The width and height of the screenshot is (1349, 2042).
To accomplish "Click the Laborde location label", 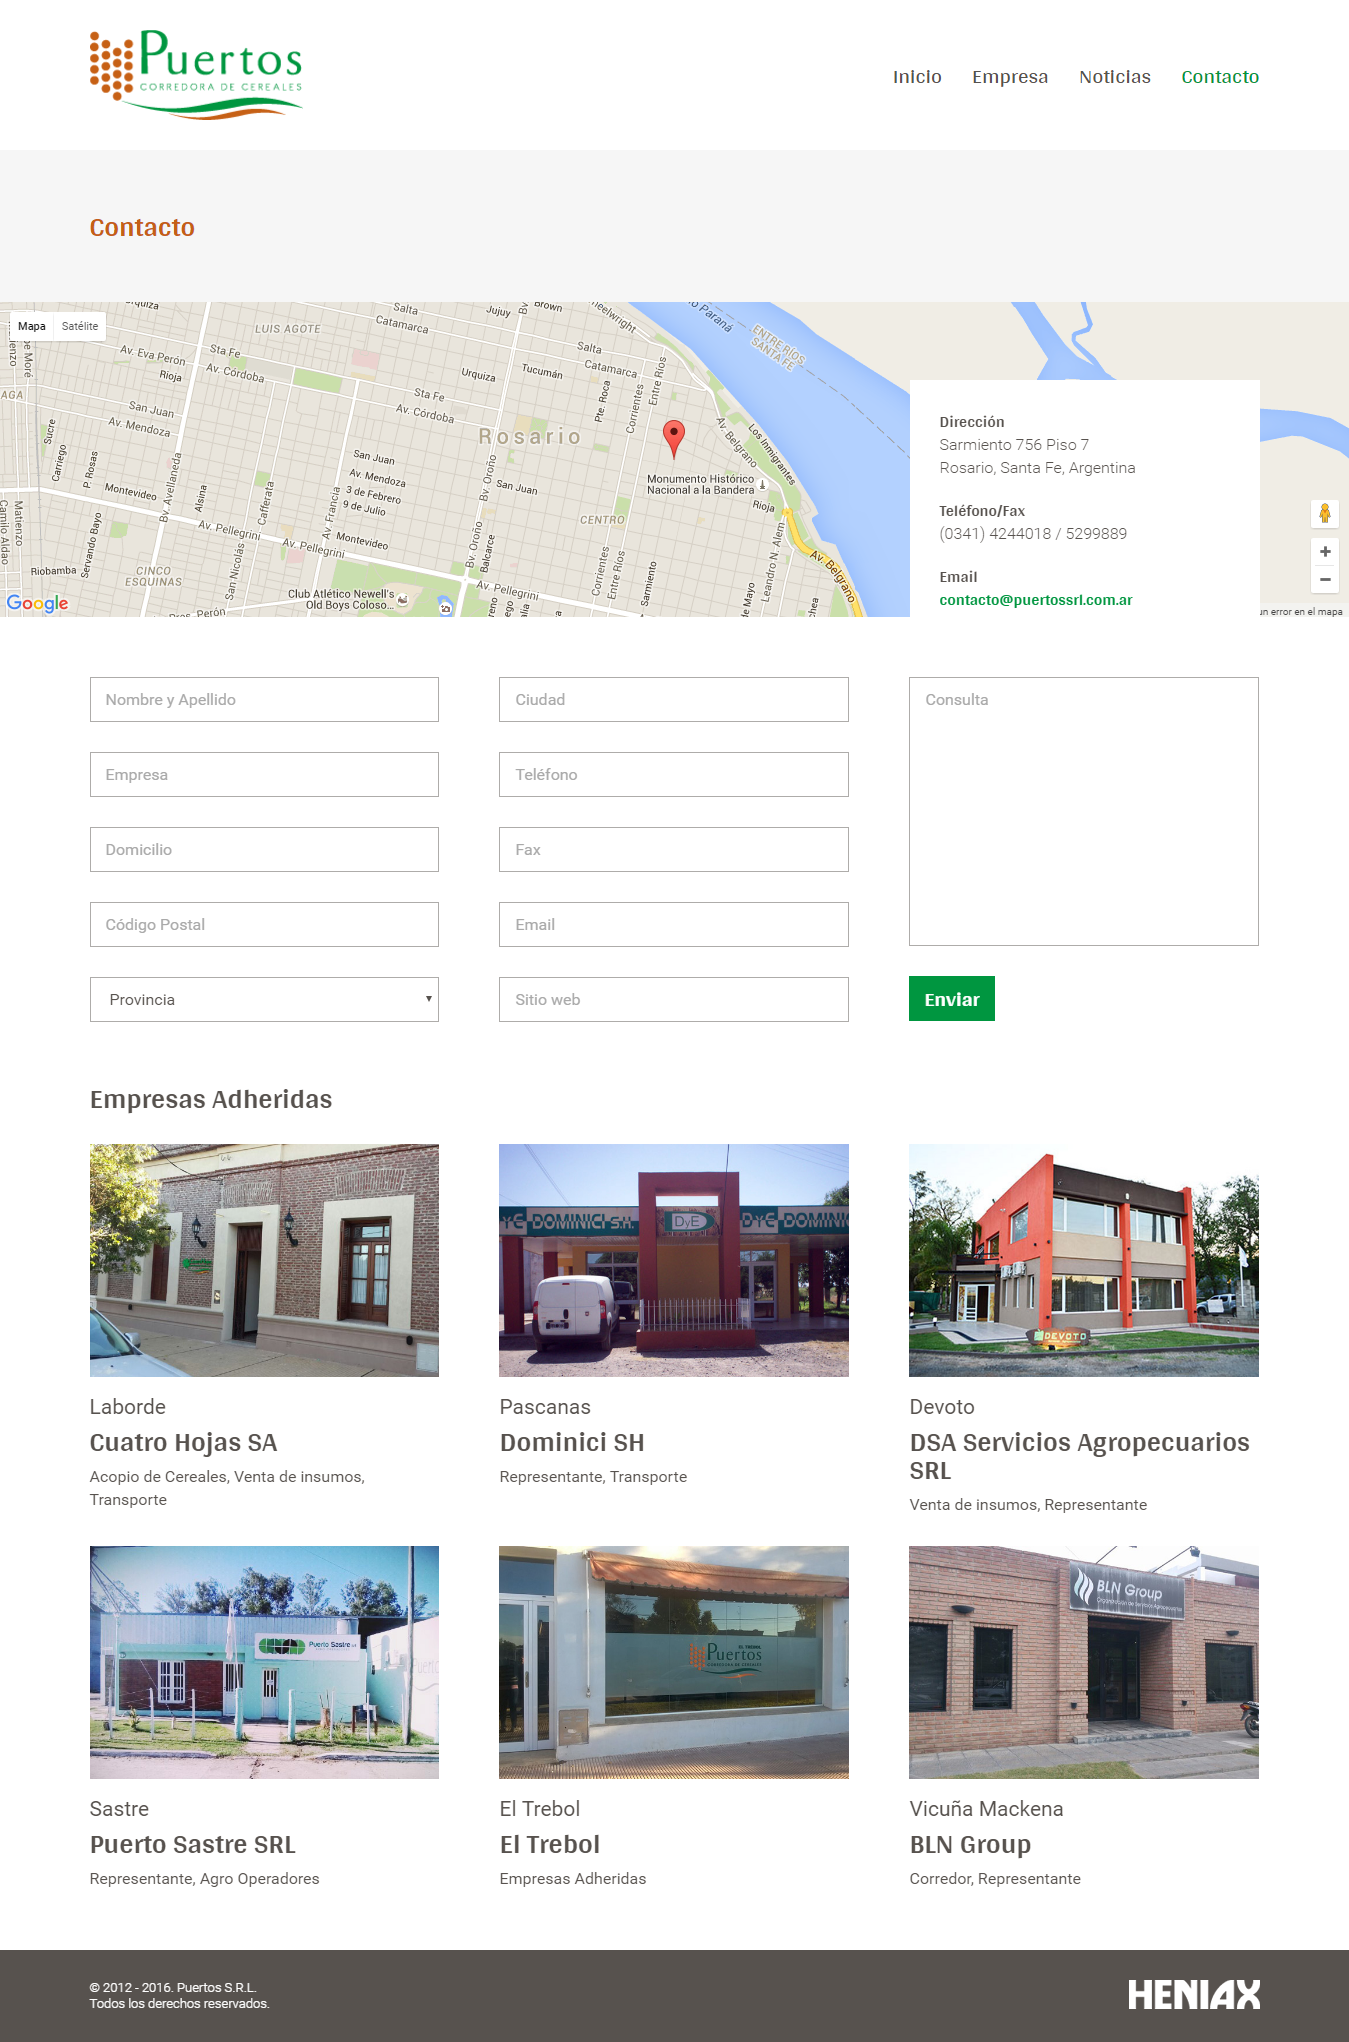I will pos(128,1407).
